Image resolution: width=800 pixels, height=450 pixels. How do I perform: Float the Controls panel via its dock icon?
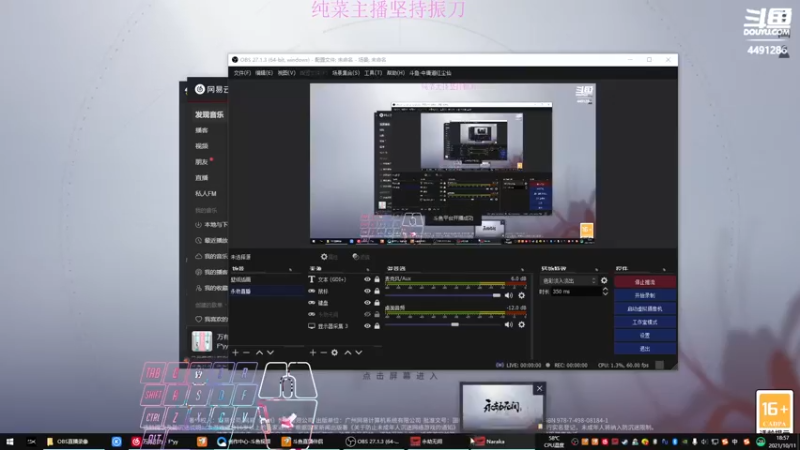(x=664, y=269)
